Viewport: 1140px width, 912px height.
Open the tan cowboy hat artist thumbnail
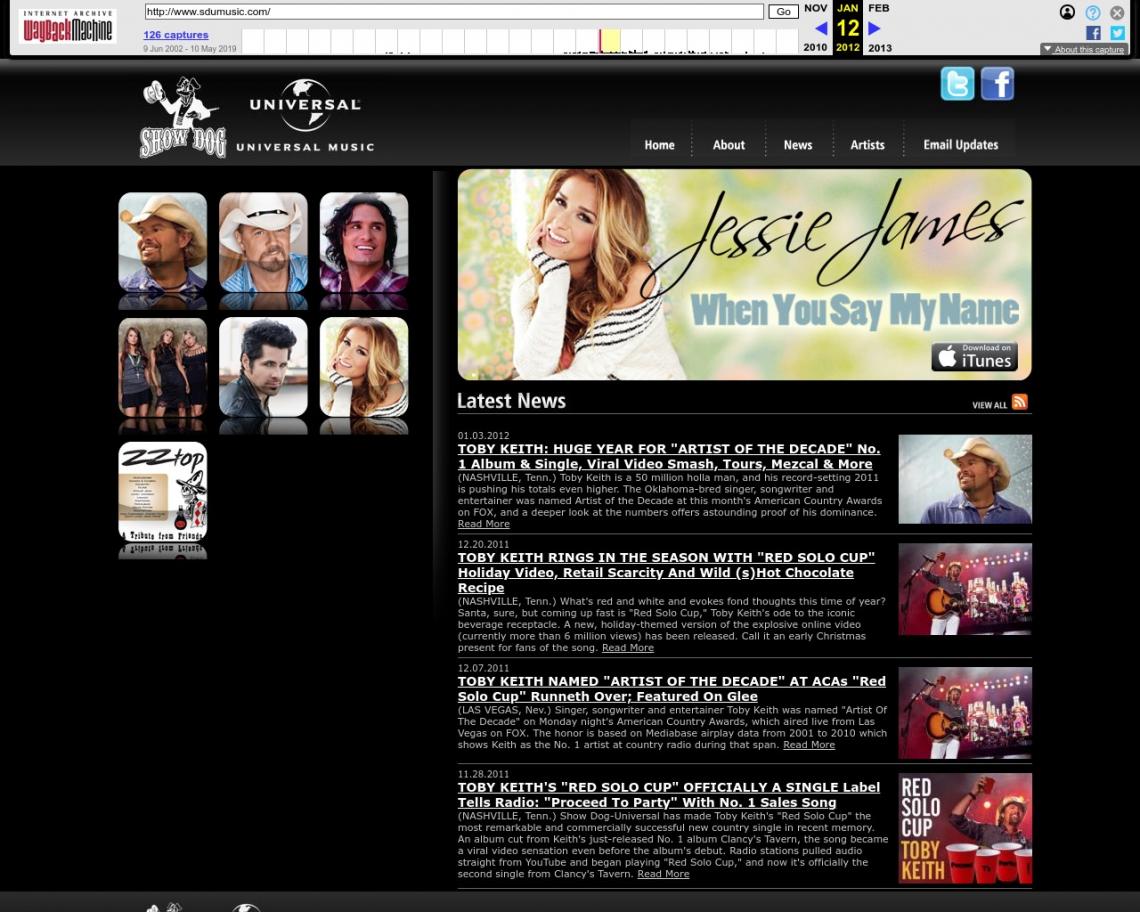[163, 242]
